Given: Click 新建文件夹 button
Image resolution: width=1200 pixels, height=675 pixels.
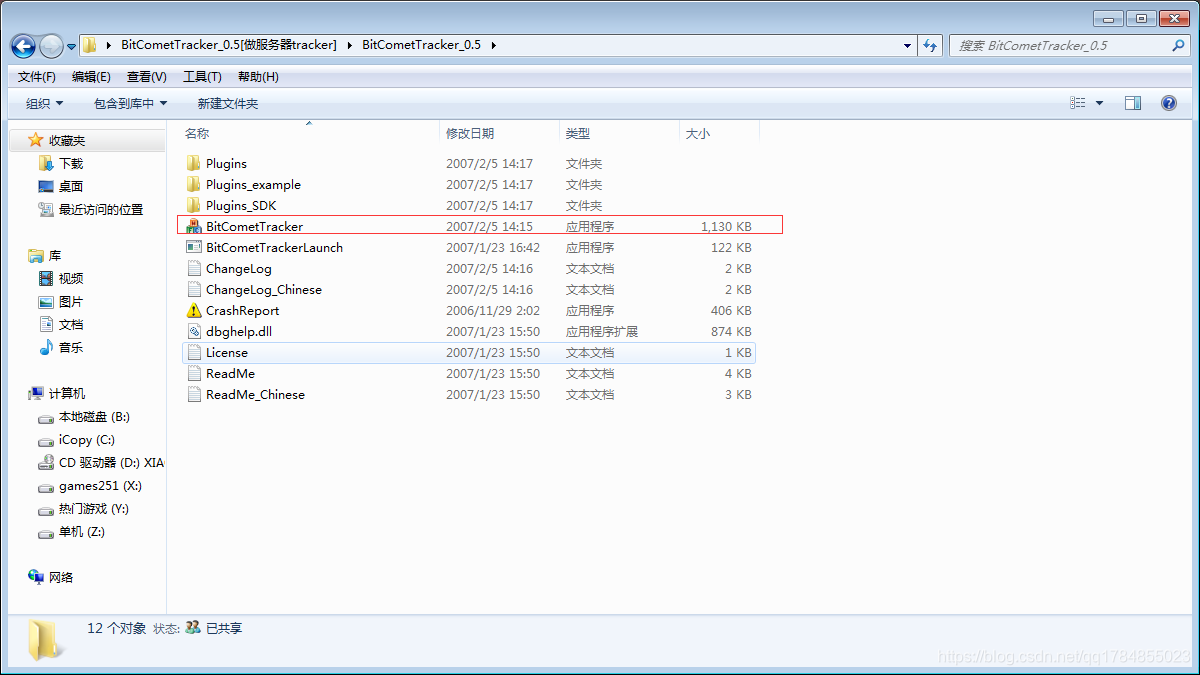Looking at the screenshot, I should click(x=228, y=103).
